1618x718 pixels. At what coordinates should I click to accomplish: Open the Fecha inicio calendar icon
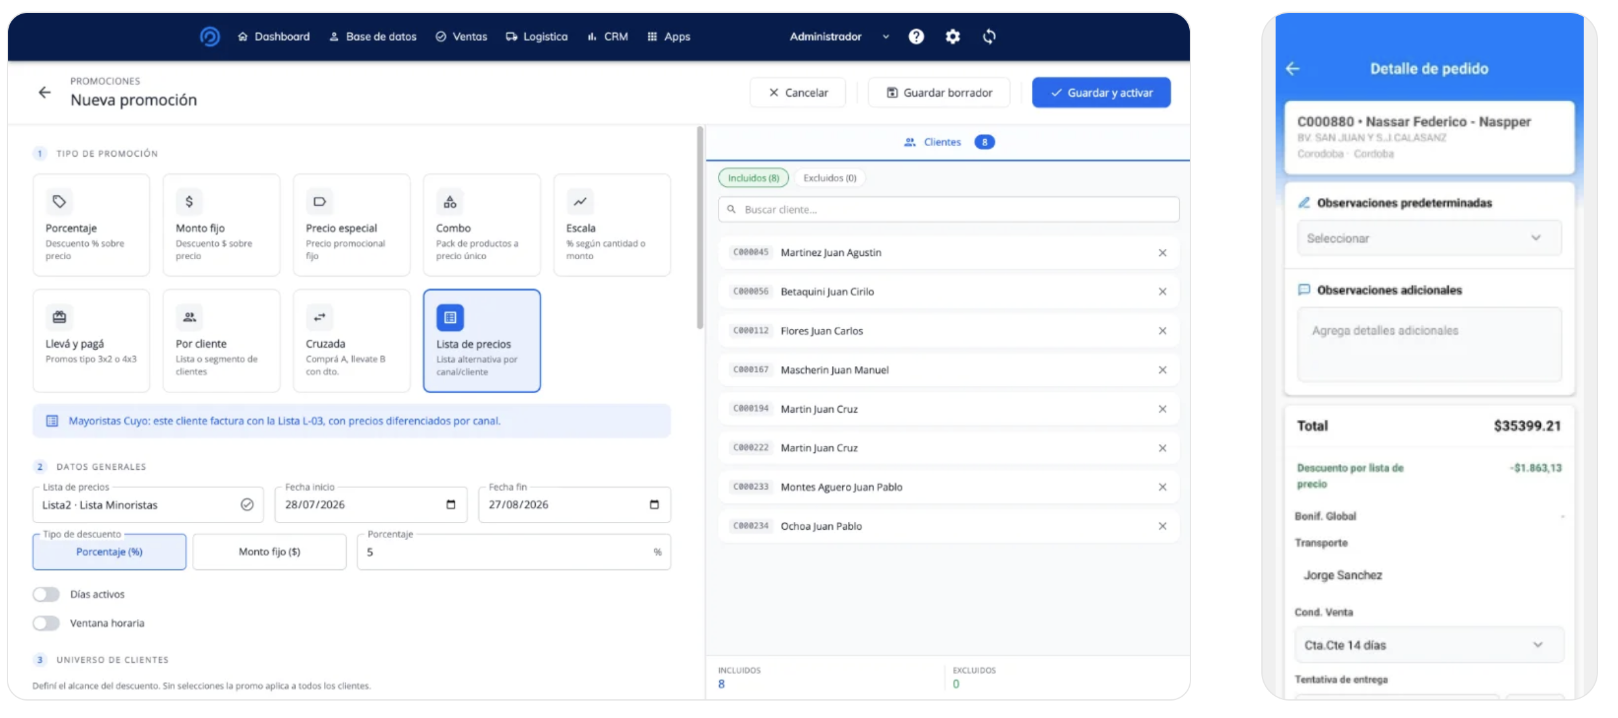(x=451, y=505)
